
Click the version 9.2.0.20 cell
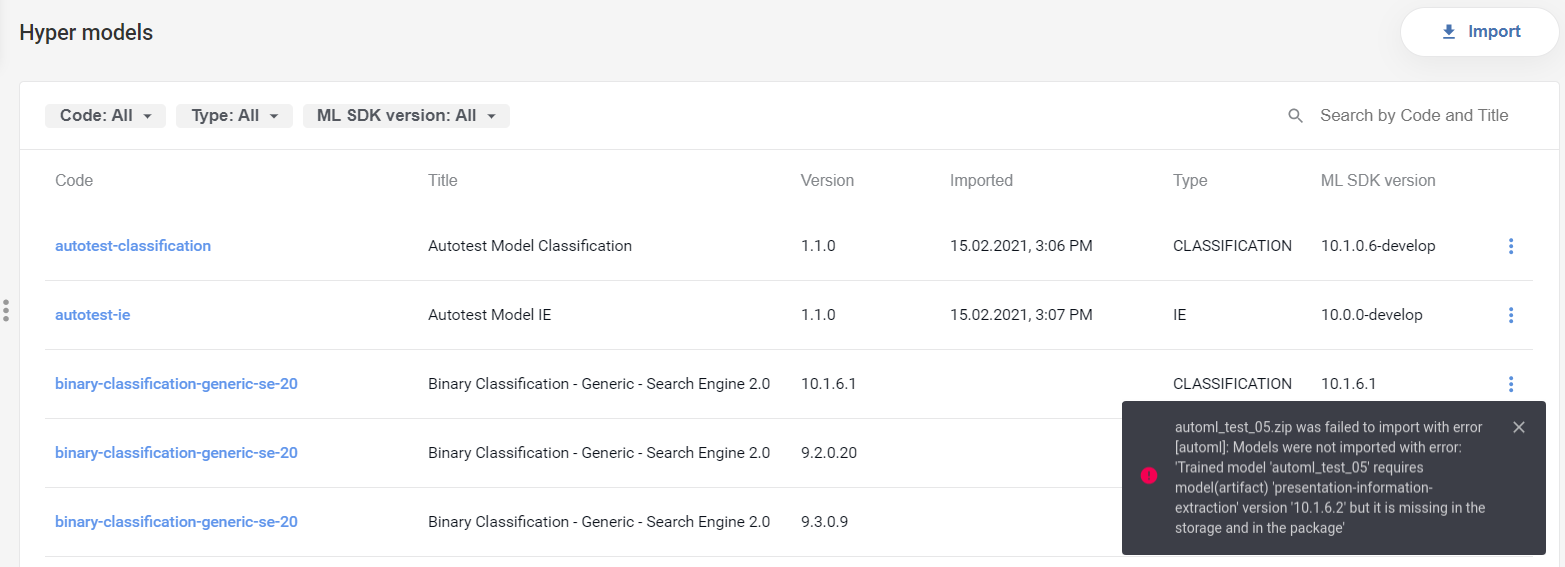click(829, 453)
